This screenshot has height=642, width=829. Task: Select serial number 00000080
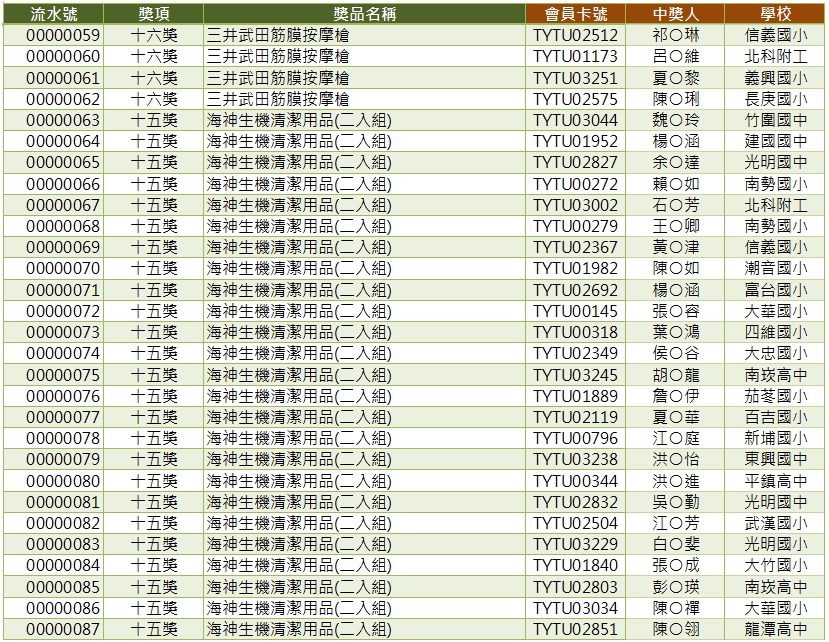click(x=63, y=481)
